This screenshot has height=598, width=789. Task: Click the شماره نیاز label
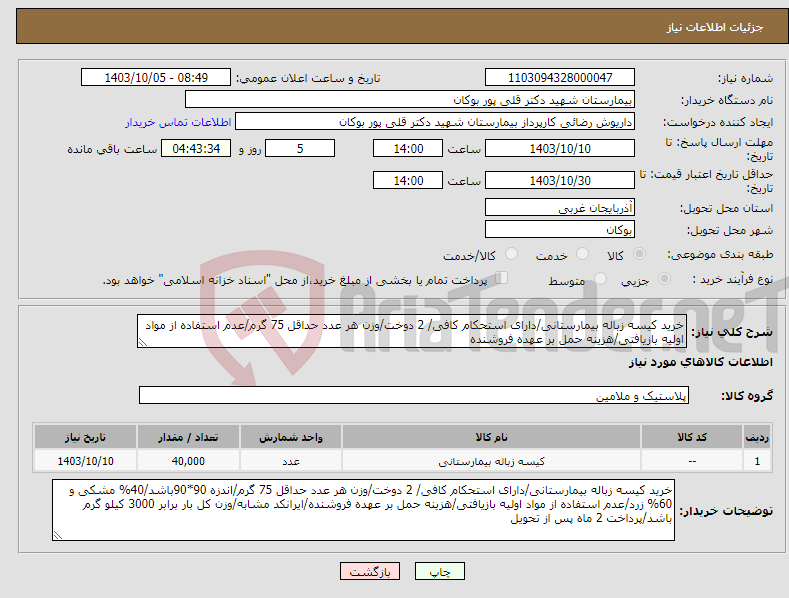pos(745,79)
